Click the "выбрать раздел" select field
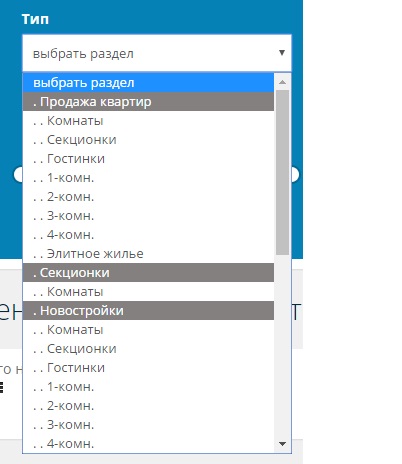Screen dimensions: 402x464 pos(157,53)
